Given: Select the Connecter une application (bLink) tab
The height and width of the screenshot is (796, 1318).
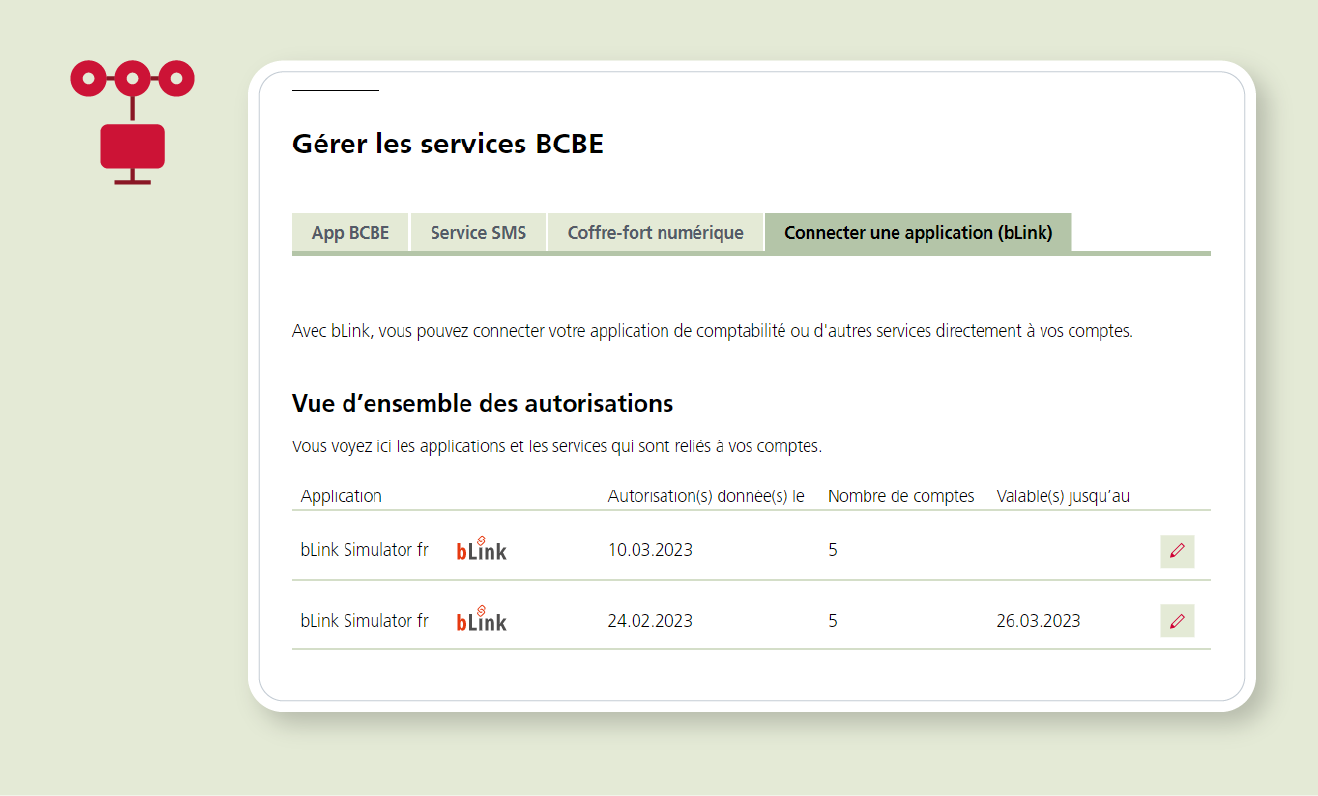Looking at the screenshot, I should (917, 233).
